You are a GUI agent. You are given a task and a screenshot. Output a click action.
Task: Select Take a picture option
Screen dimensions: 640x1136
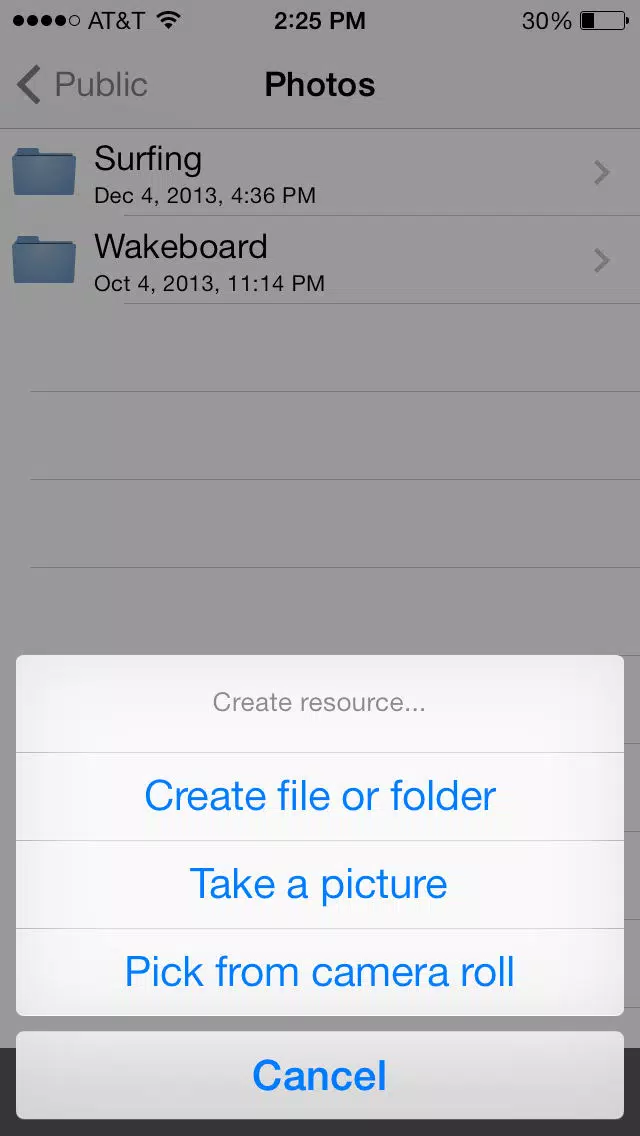[x=320, y=885]
